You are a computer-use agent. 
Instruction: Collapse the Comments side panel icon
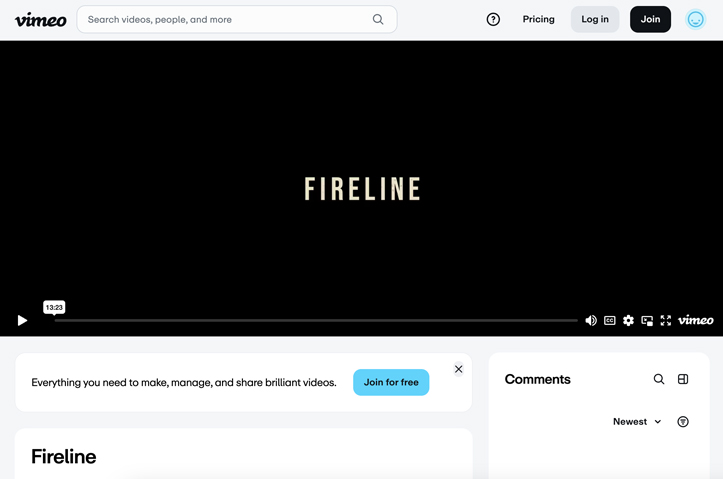tap(683, 379)
